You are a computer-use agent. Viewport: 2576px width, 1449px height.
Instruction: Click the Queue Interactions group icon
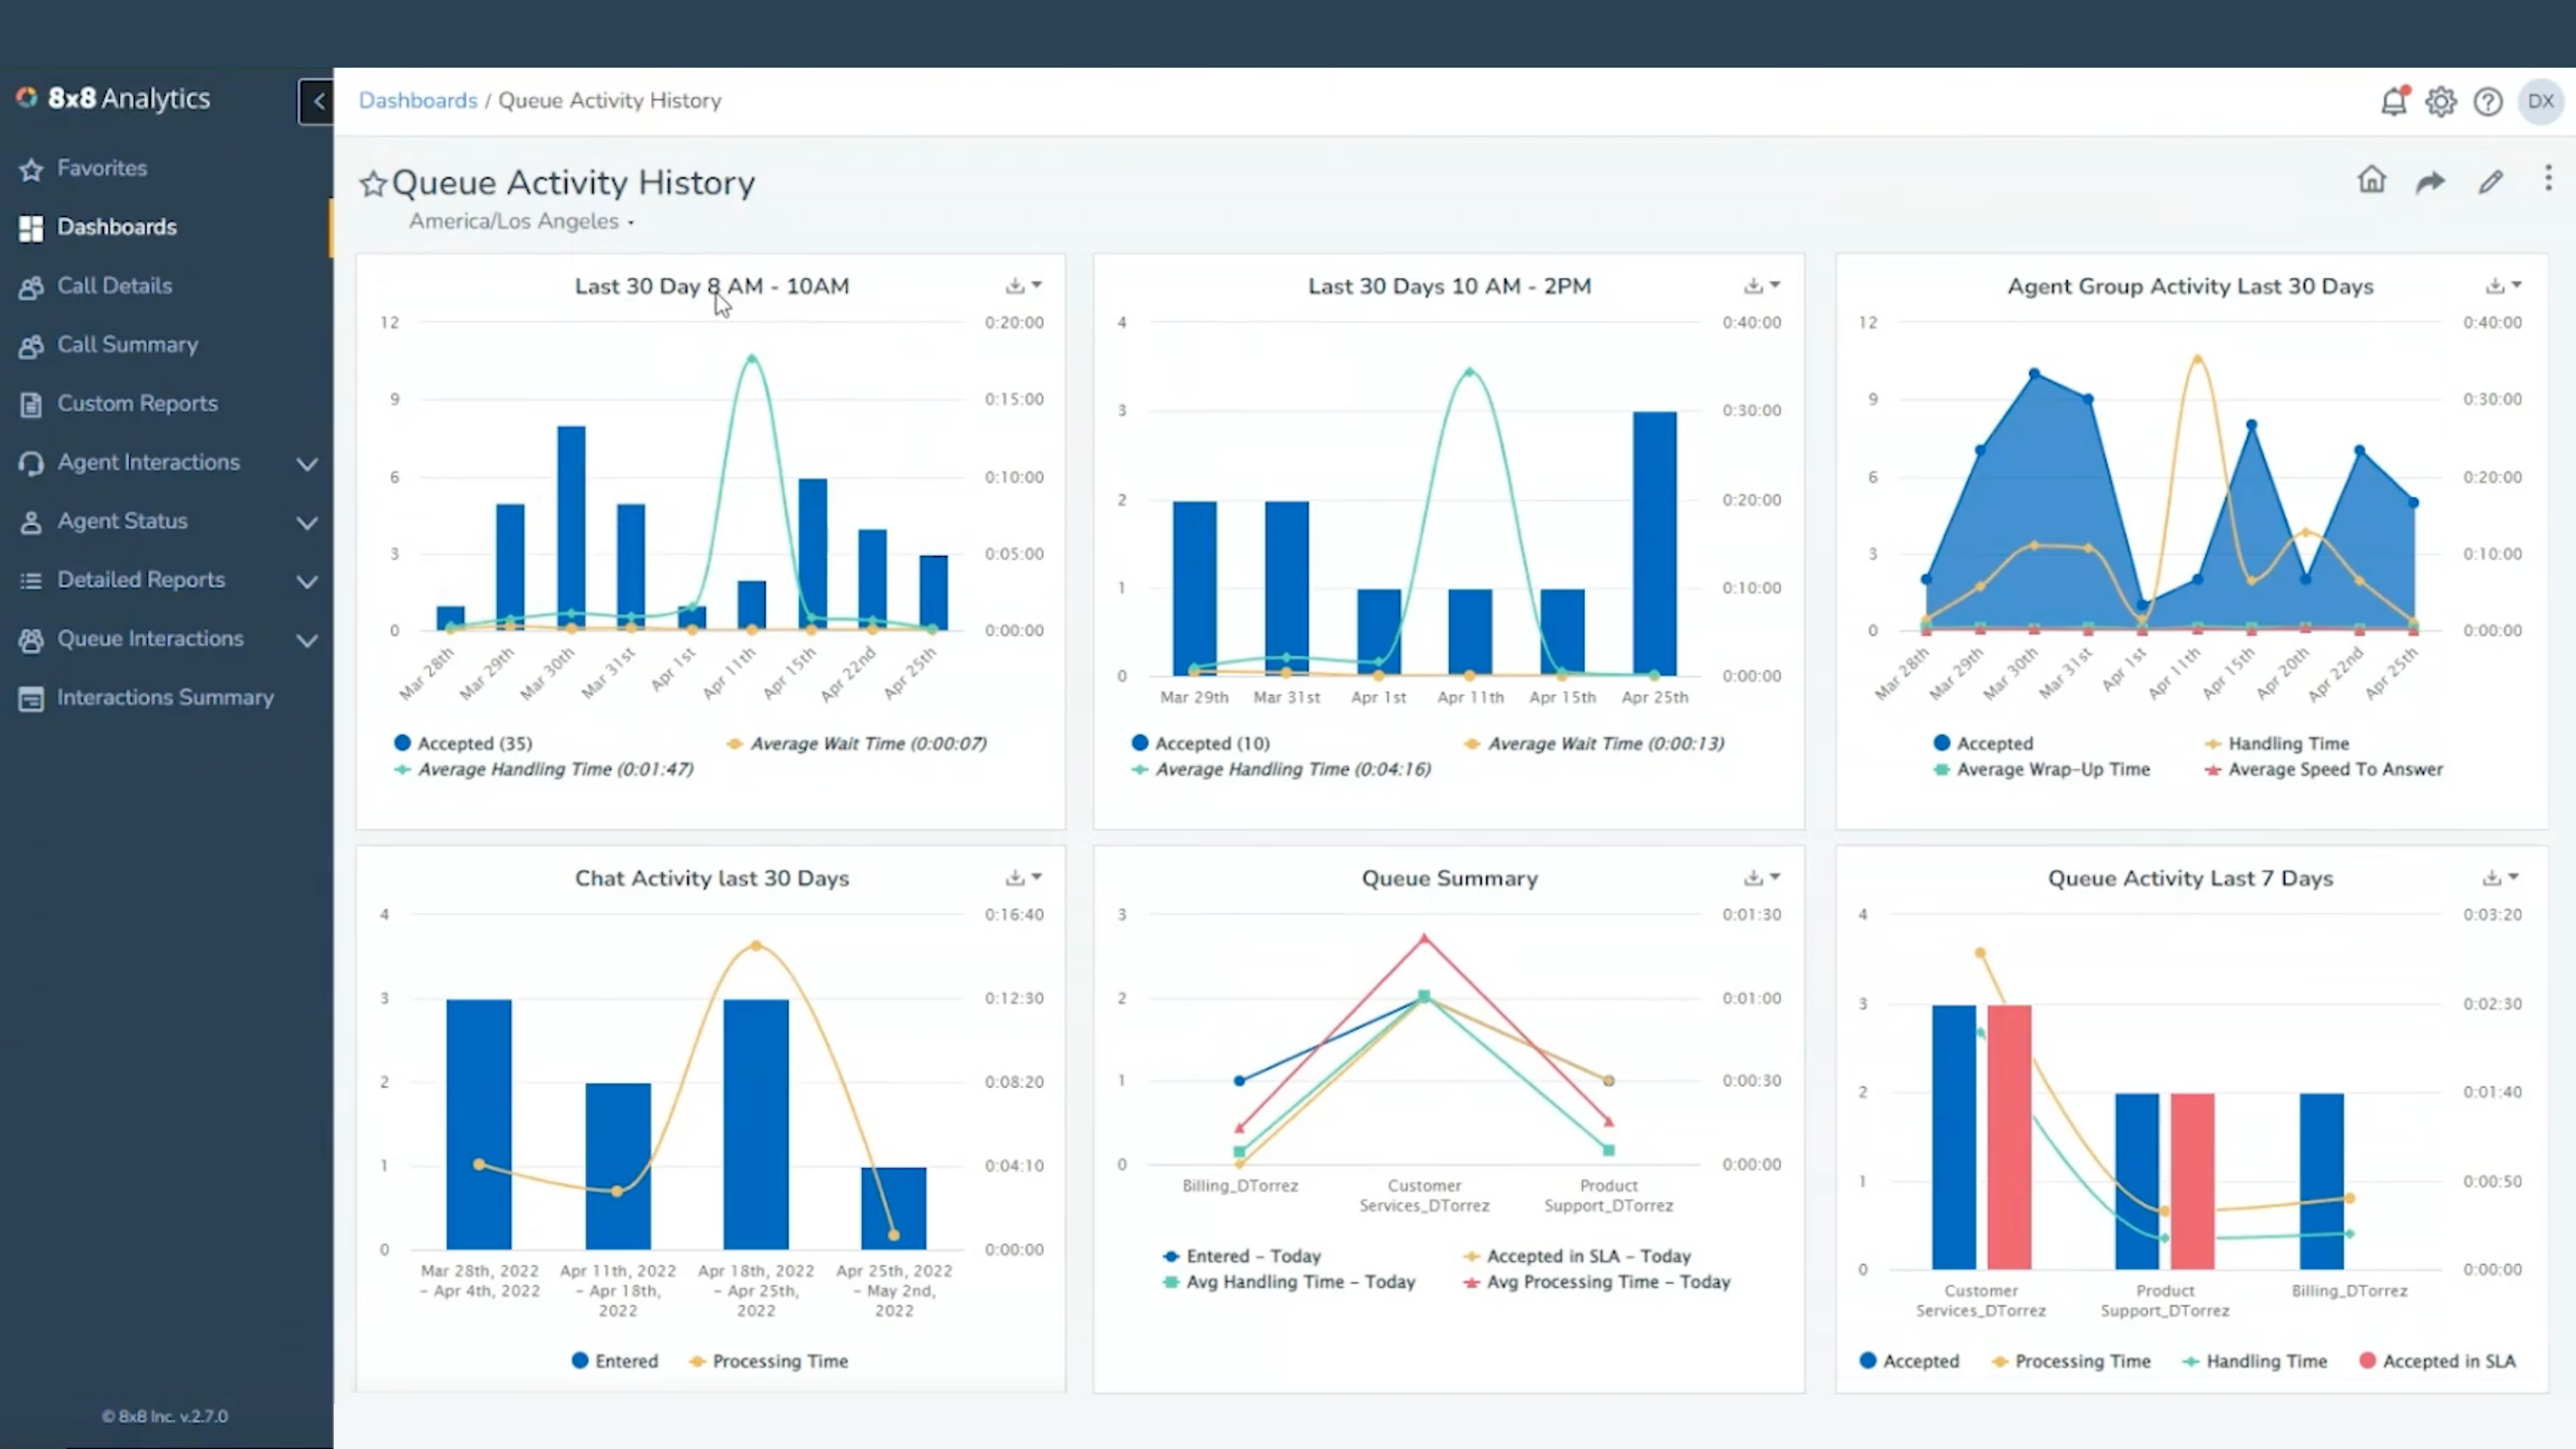31,640
